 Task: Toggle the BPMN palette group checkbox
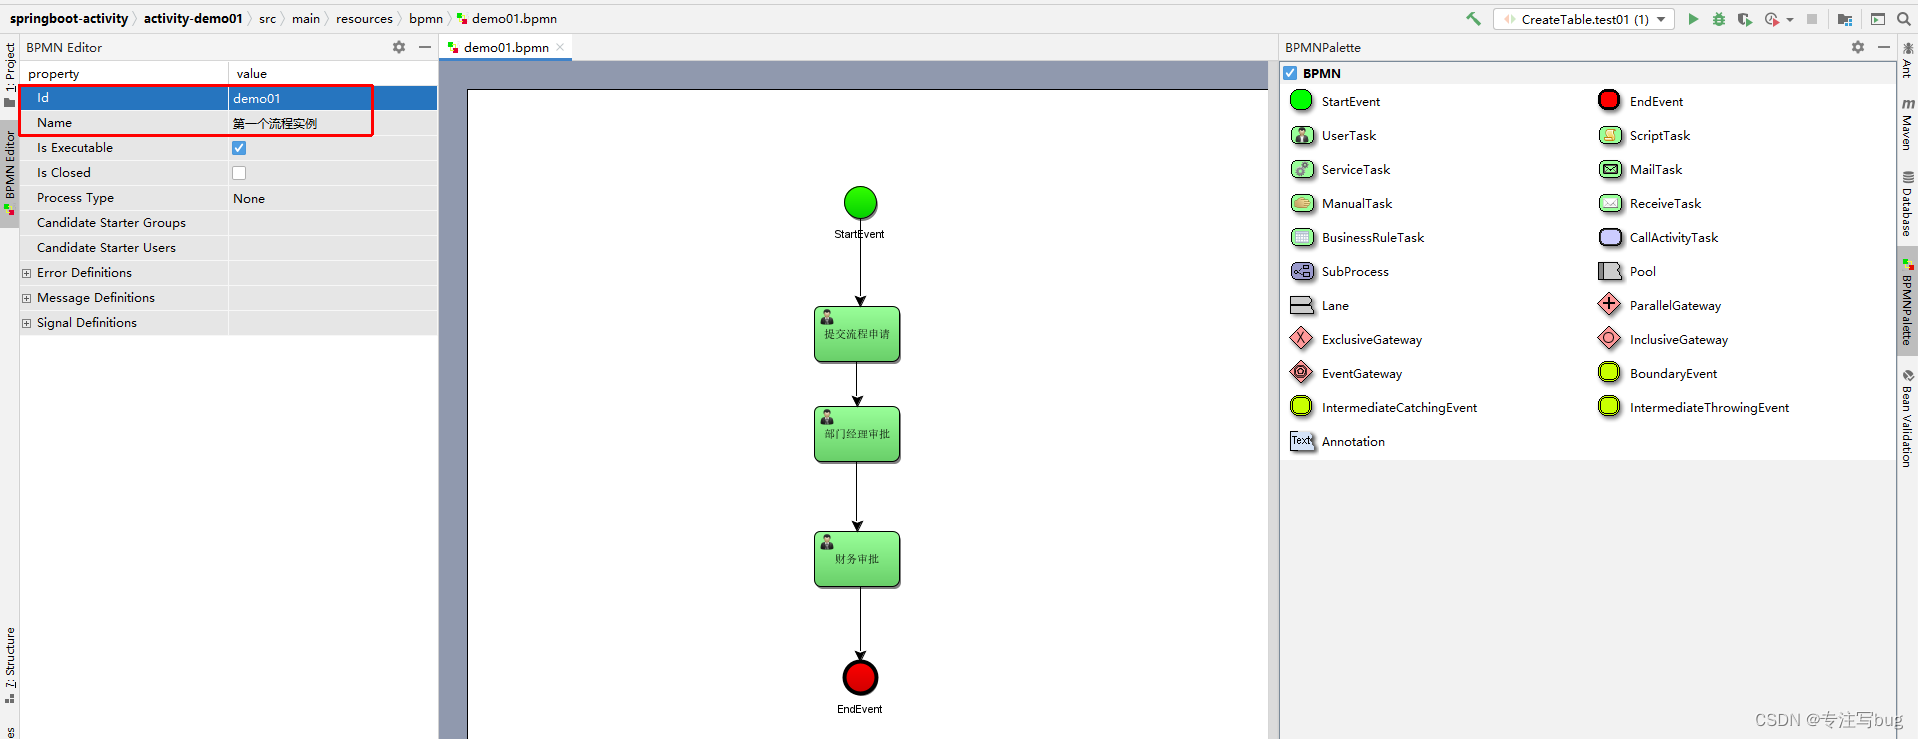[1291, 73]
